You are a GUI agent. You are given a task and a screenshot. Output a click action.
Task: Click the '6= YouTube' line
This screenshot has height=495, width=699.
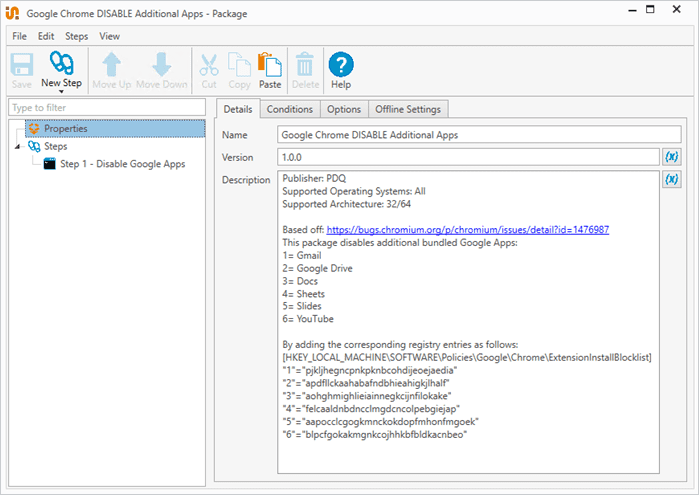[x=308, y=319]
